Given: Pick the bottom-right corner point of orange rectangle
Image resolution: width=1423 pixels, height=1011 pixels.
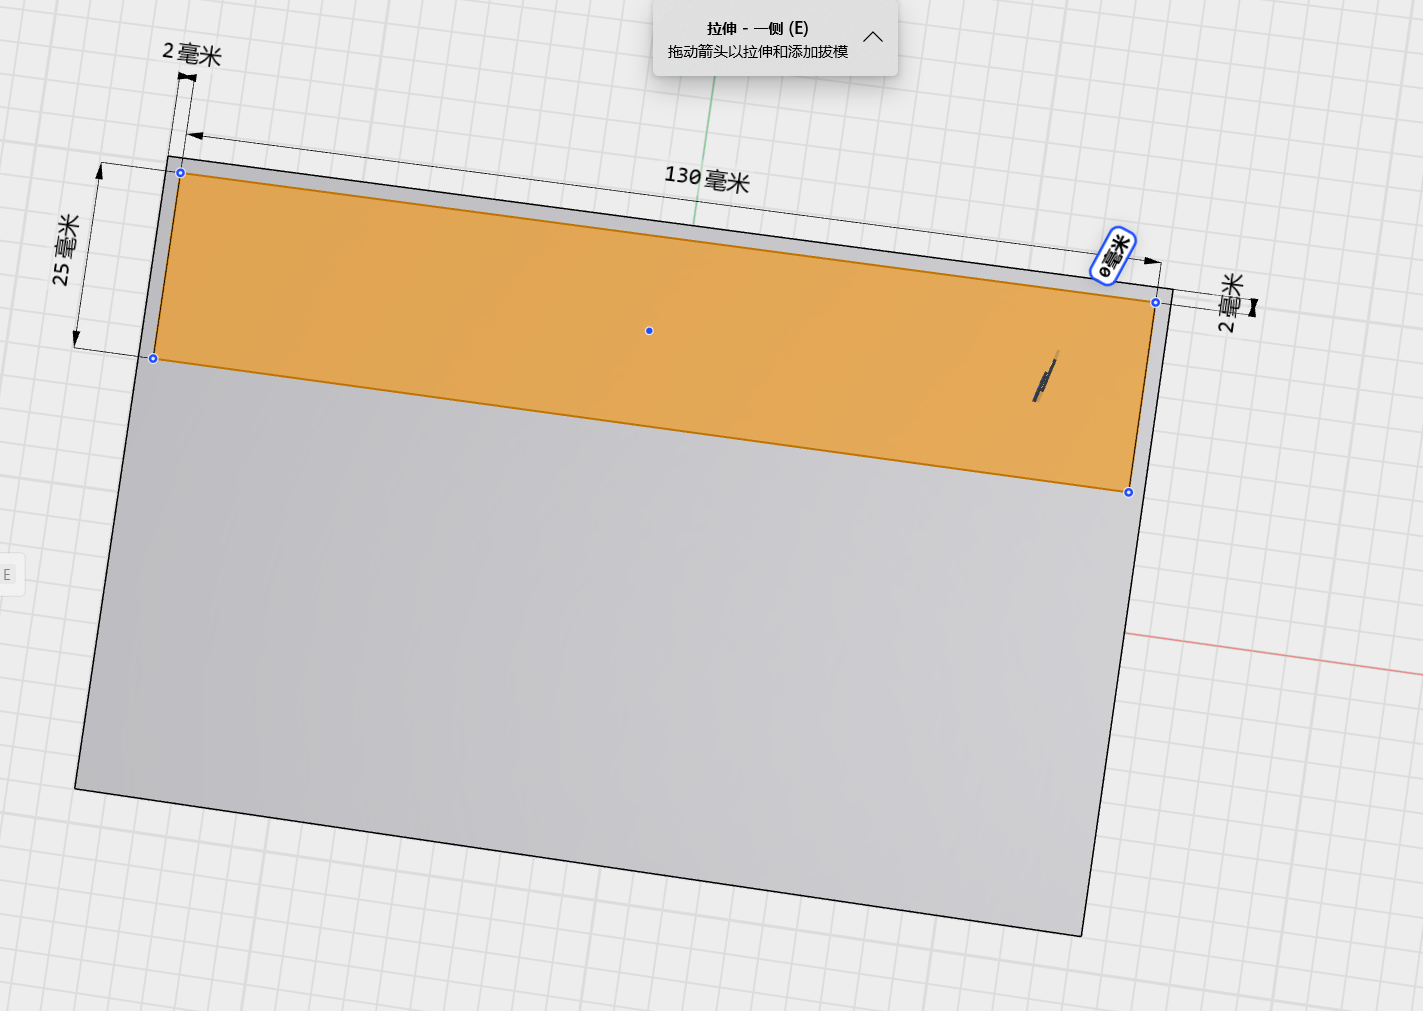Looking at the screenshot, I should click(1129, 492).
